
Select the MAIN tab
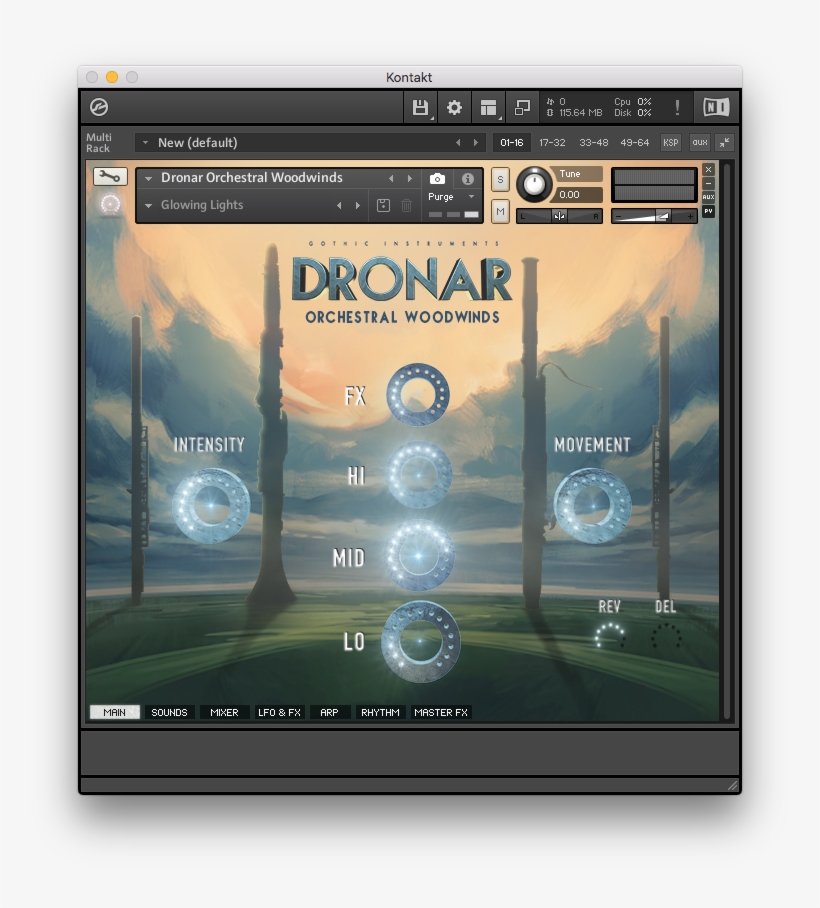pos(115,712)
